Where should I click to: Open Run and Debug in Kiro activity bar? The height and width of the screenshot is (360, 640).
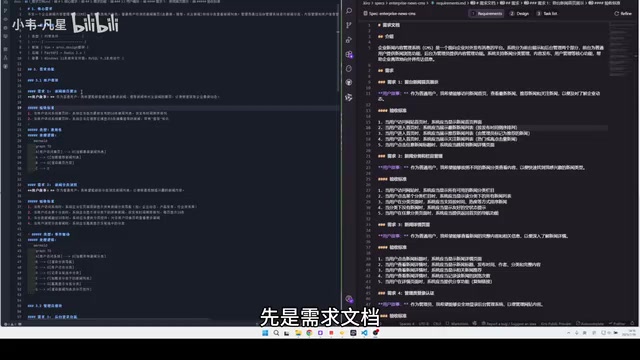[349, 40]
